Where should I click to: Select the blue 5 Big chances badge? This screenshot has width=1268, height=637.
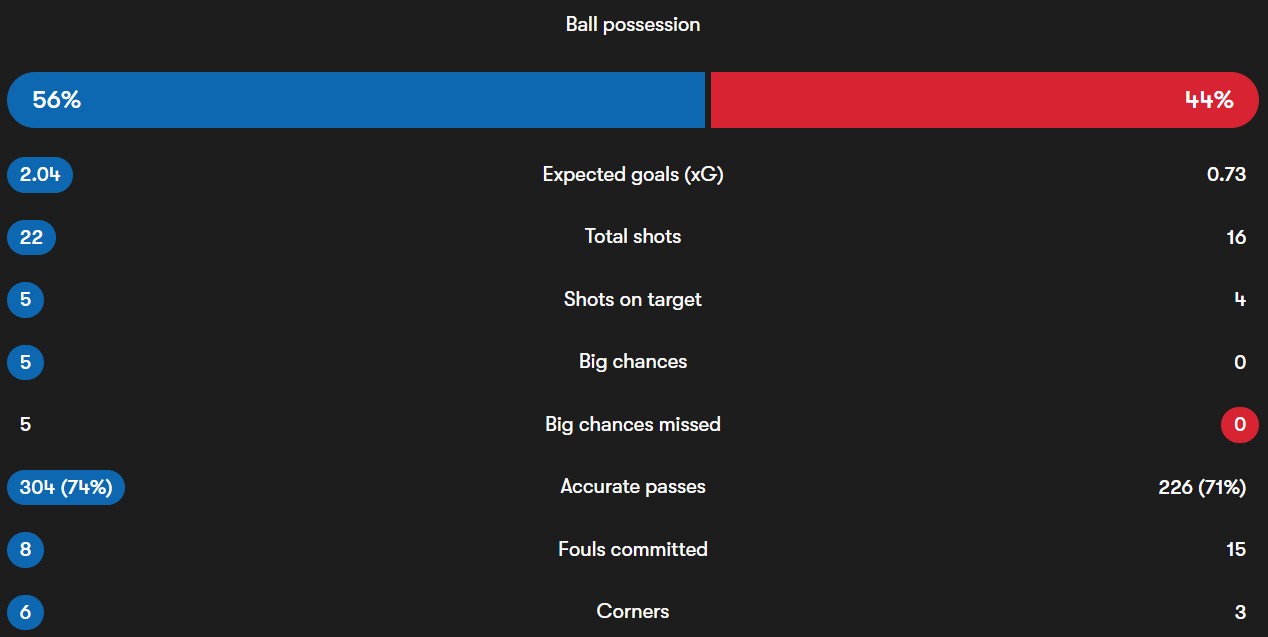(25, 362)
